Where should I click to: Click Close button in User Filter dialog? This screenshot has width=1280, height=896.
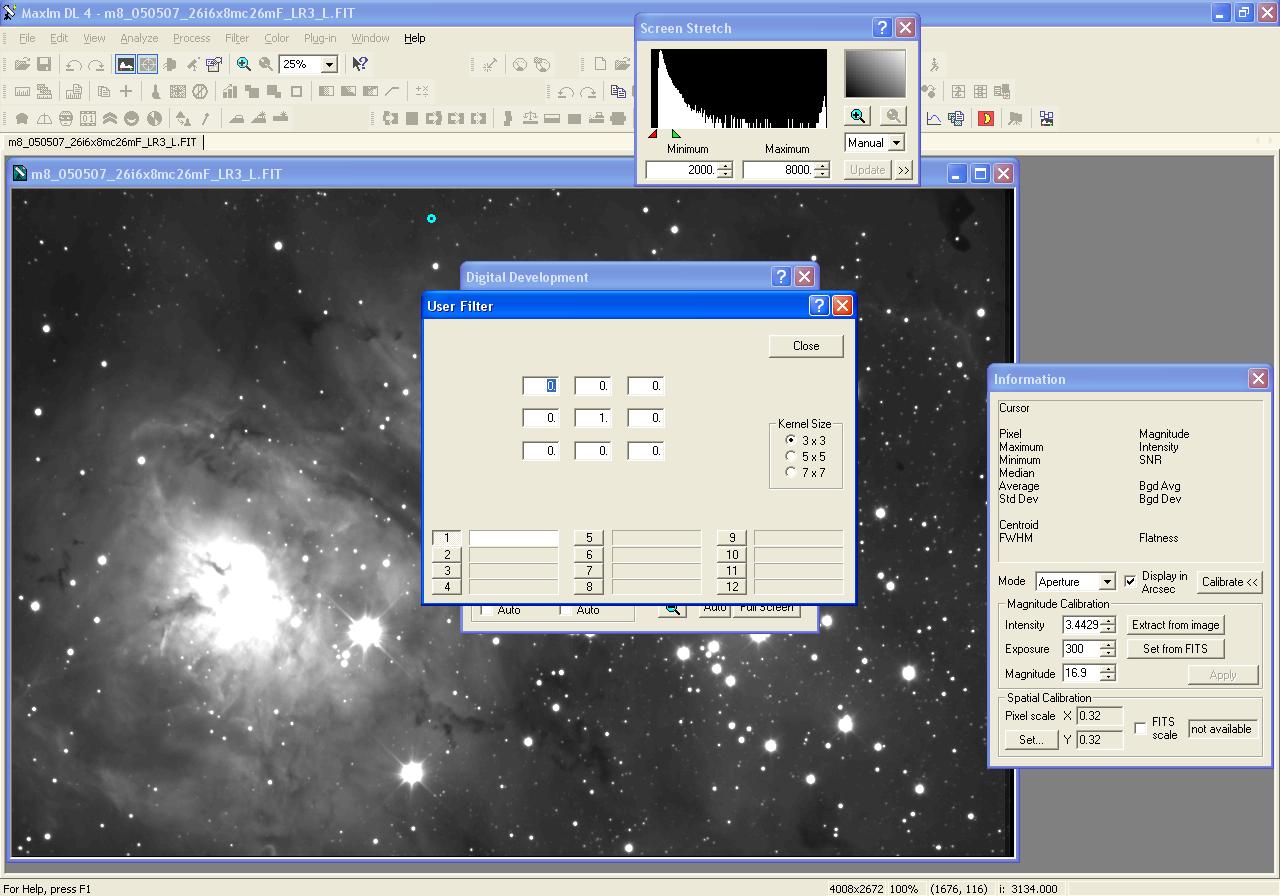click(x=806, y=346)
